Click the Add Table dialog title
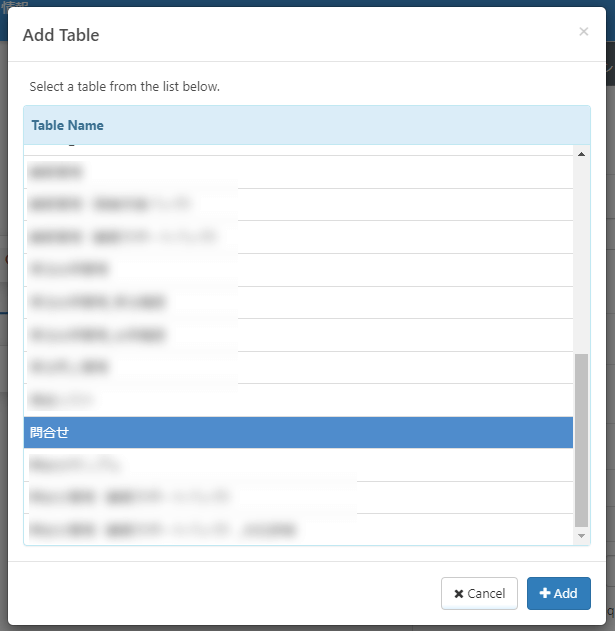 click(x=61, y=35)
